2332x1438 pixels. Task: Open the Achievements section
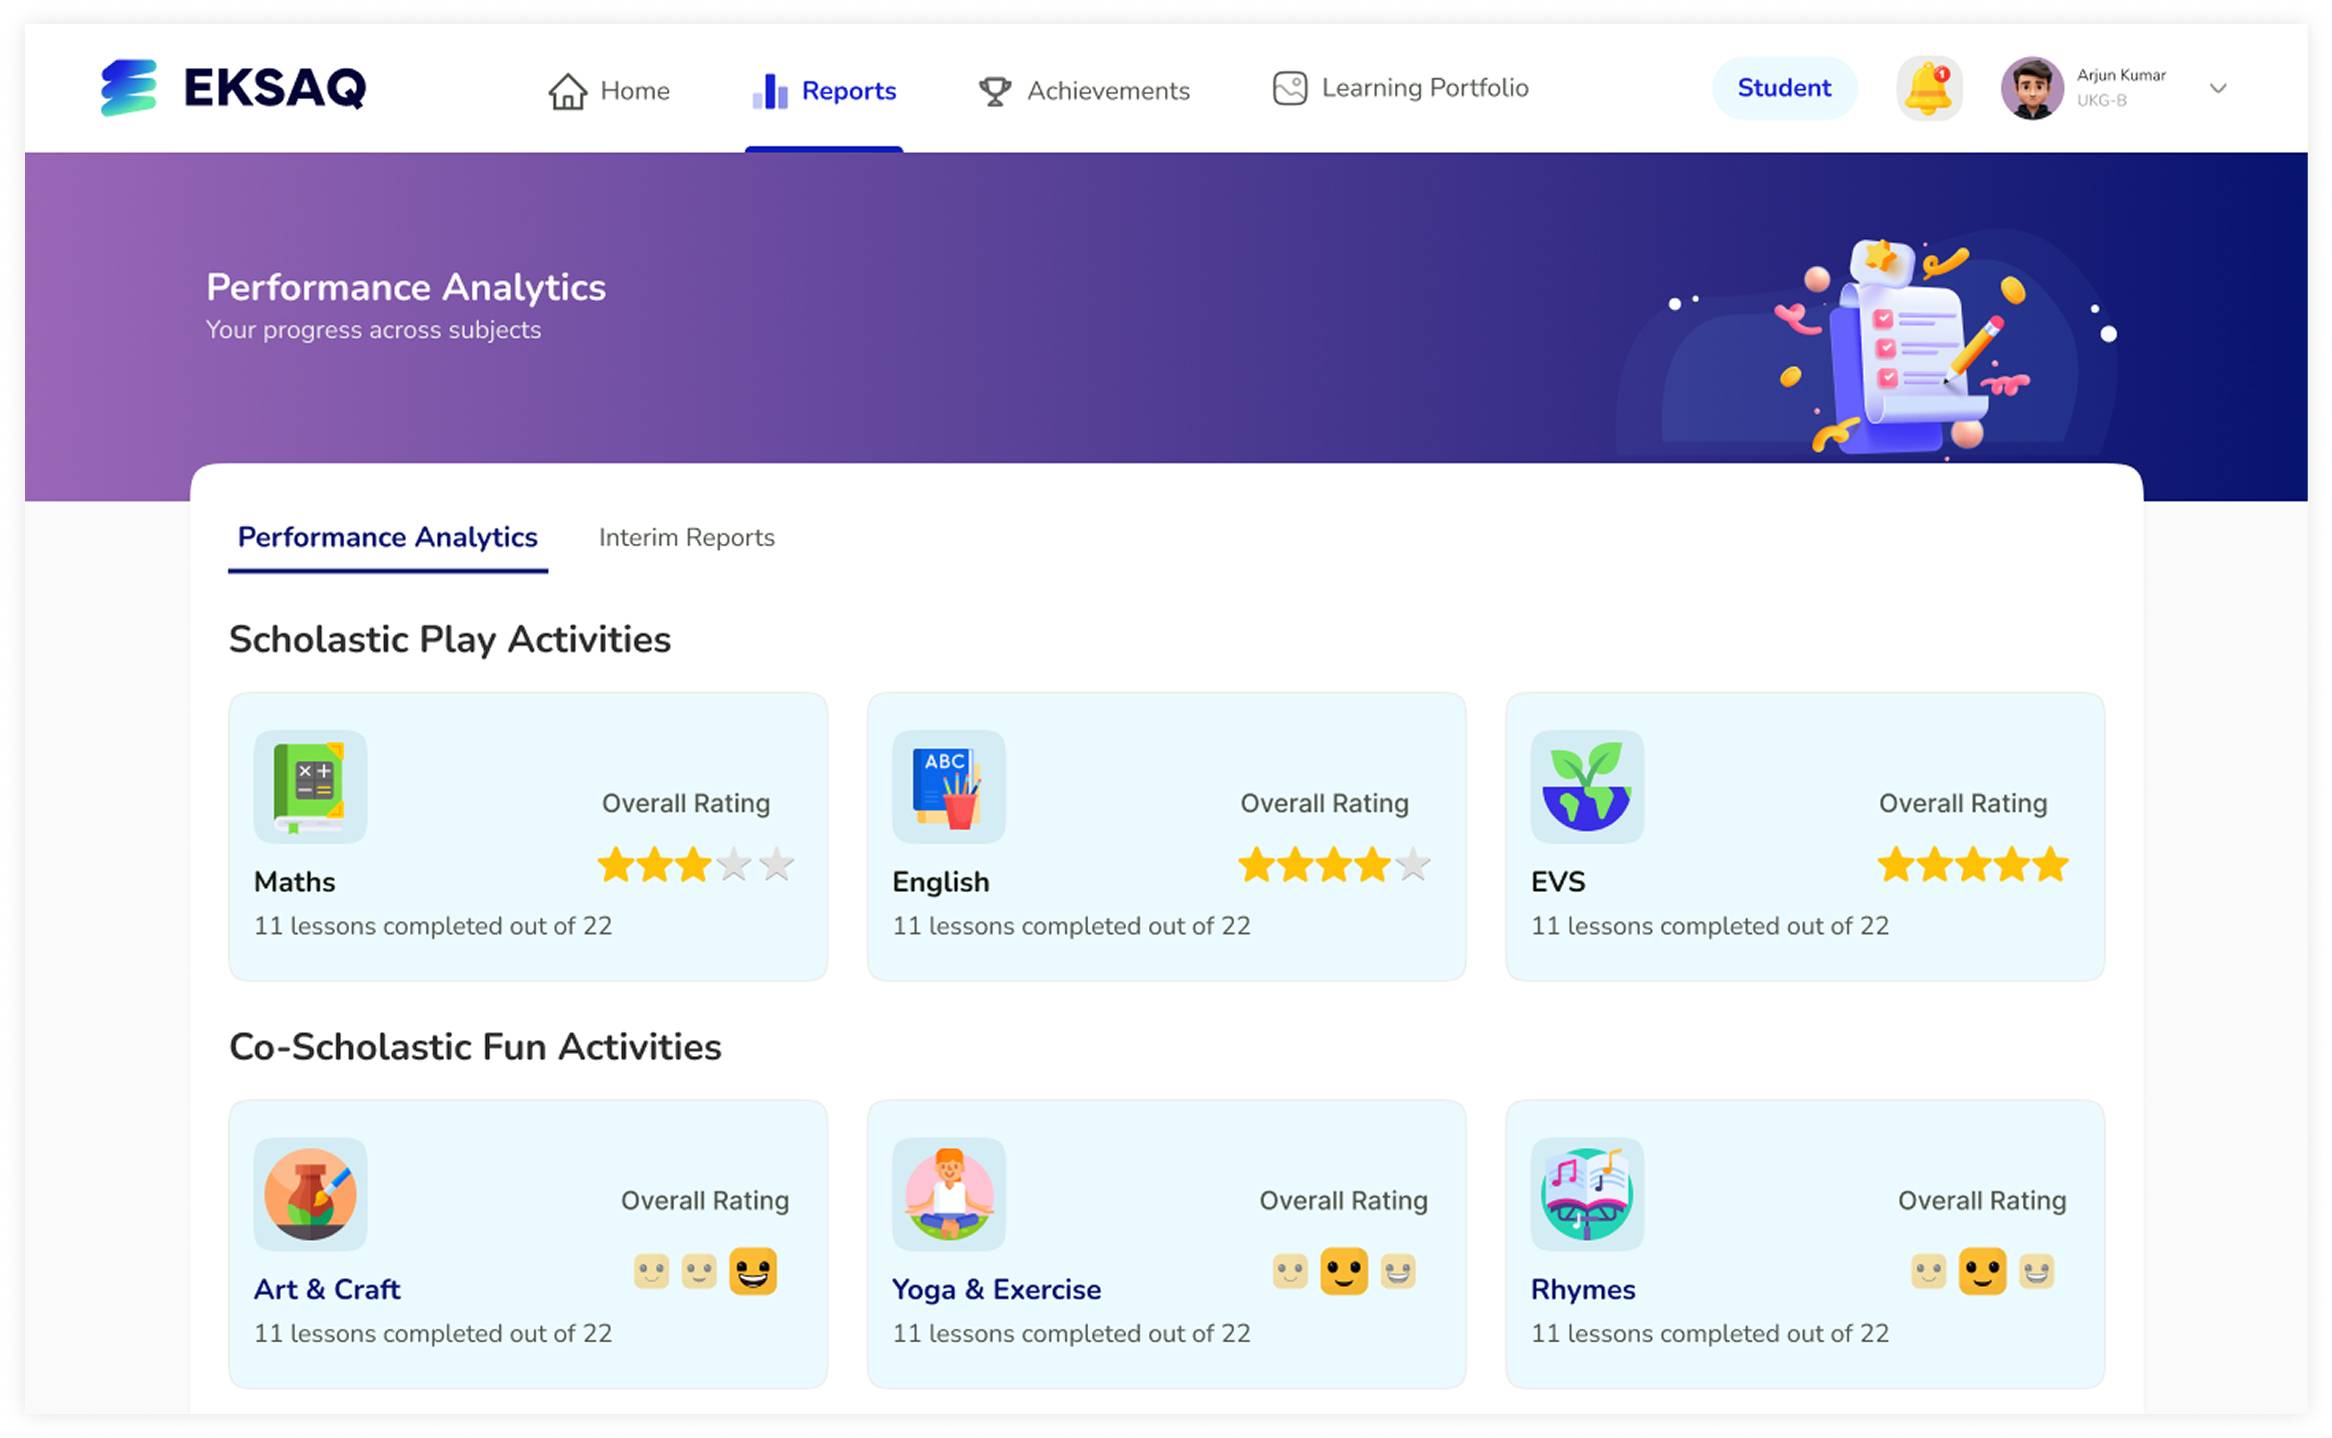[1084, 91]
